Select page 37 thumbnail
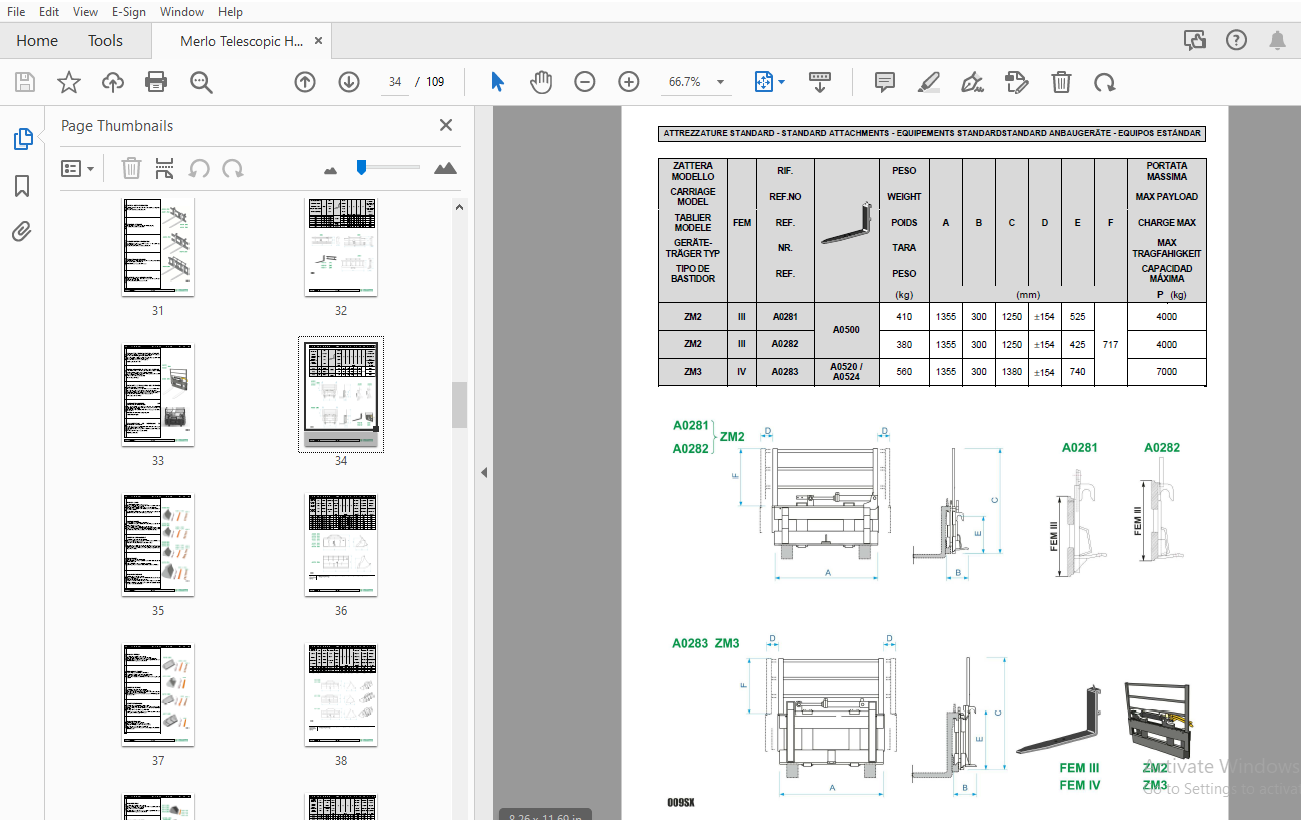This screenshot has height=820, width=1301. click(158, 694)
